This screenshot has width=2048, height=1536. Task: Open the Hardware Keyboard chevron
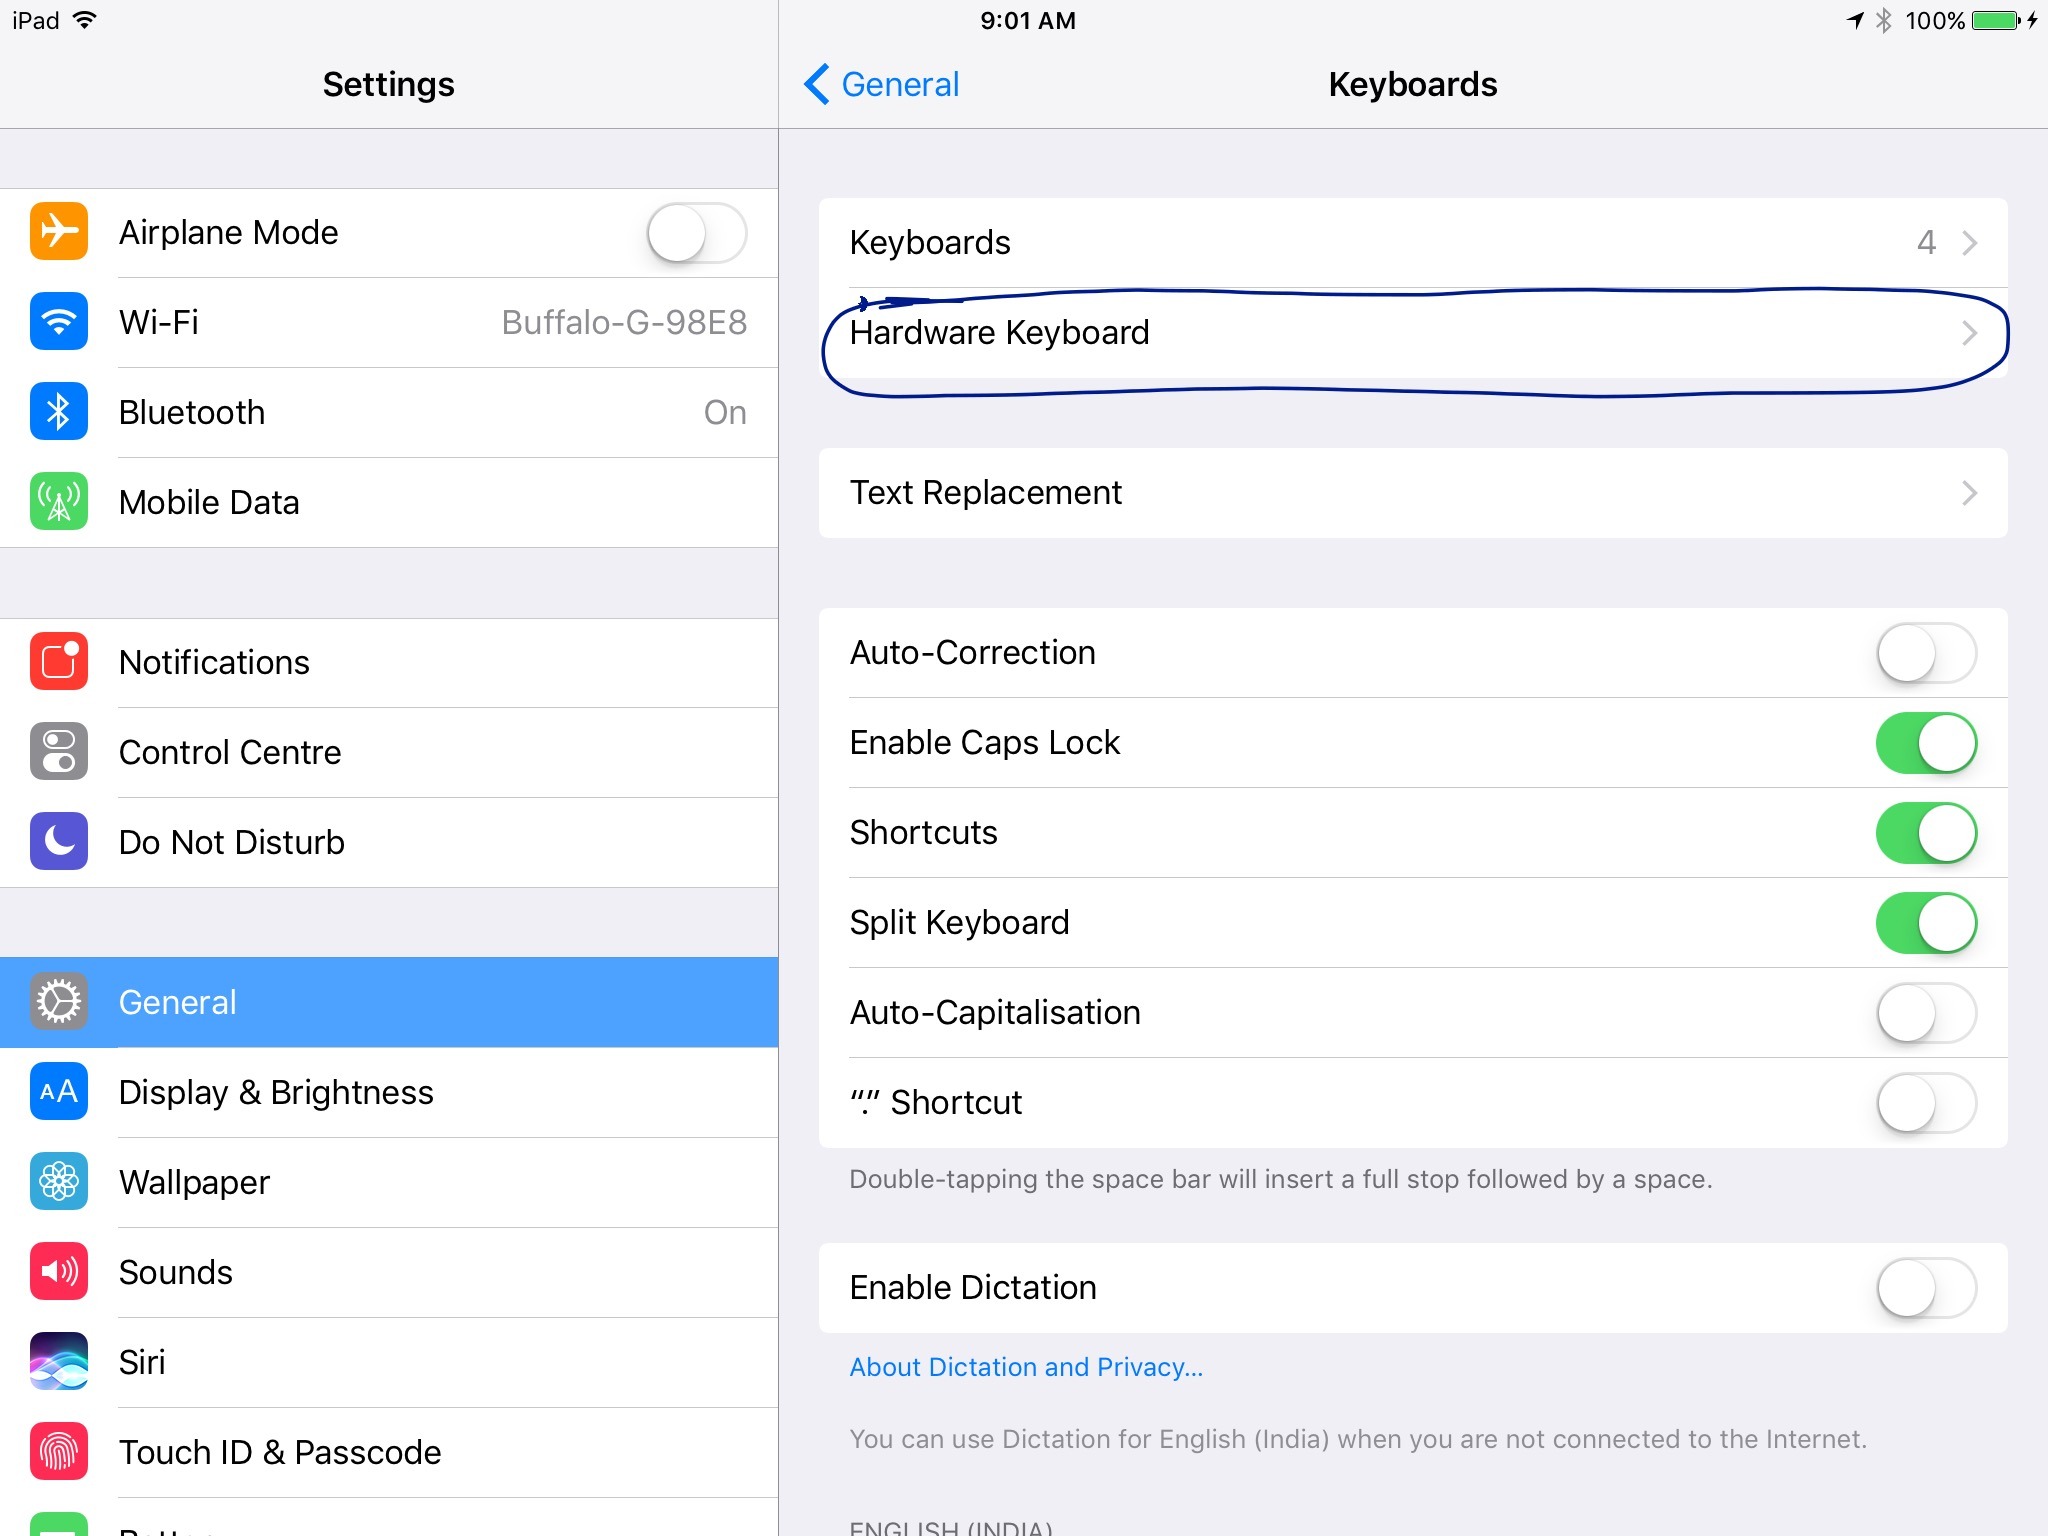pyautogui.click(x=1969, y=333)
